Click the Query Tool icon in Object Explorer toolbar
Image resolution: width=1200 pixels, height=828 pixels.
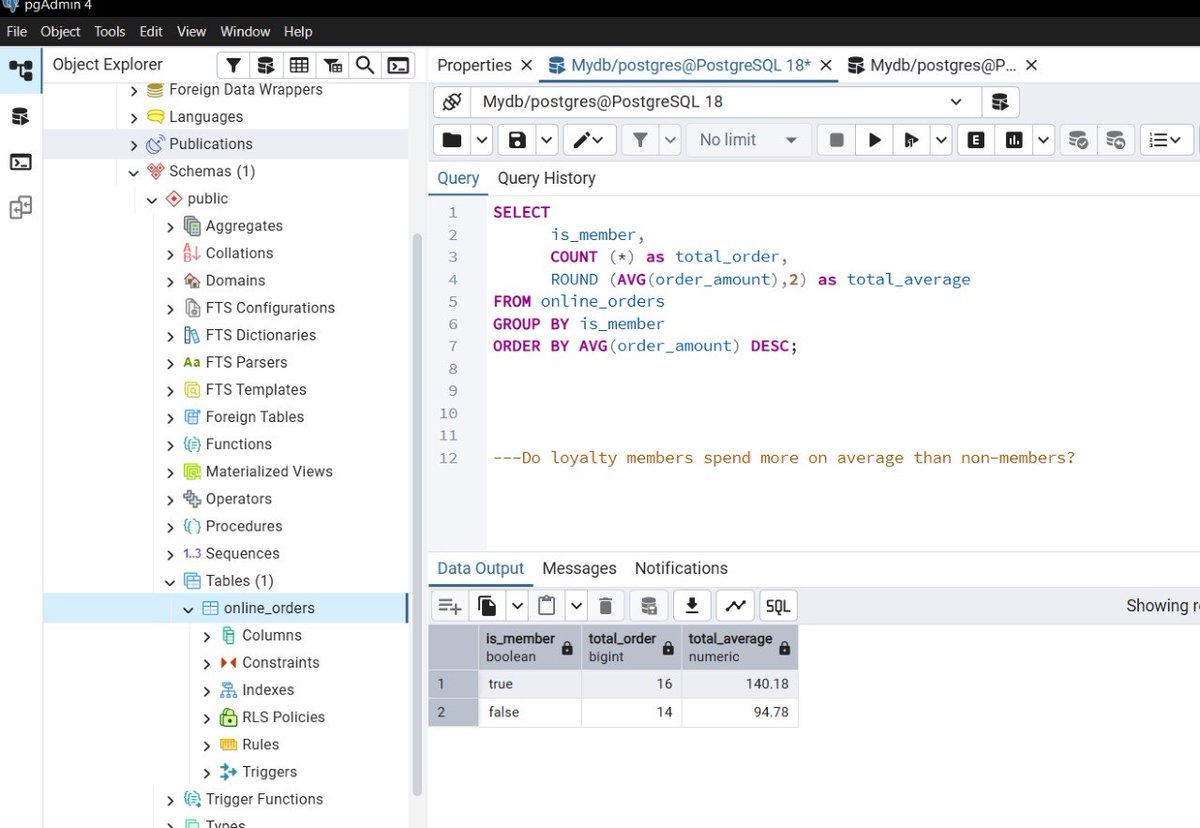(x=266, y=65)
